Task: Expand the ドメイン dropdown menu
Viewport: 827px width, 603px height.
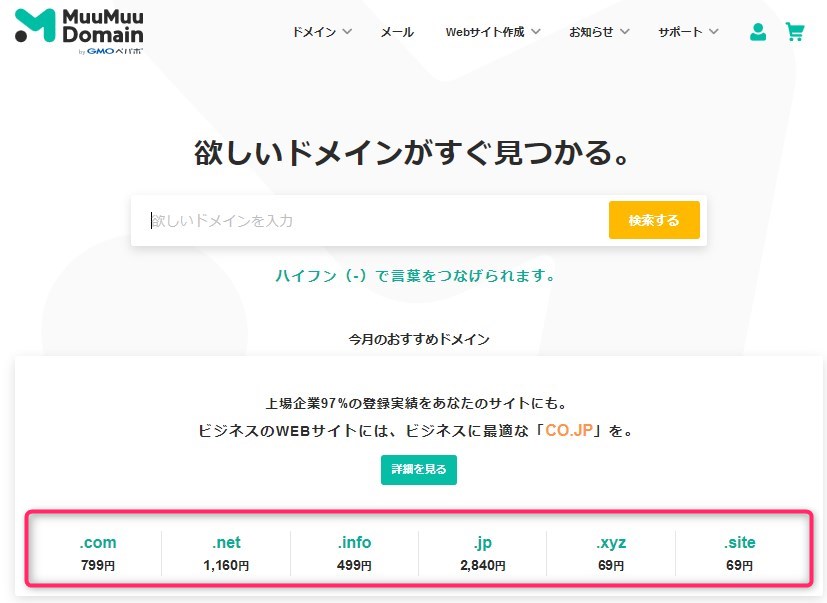Action: click(320, 31)
